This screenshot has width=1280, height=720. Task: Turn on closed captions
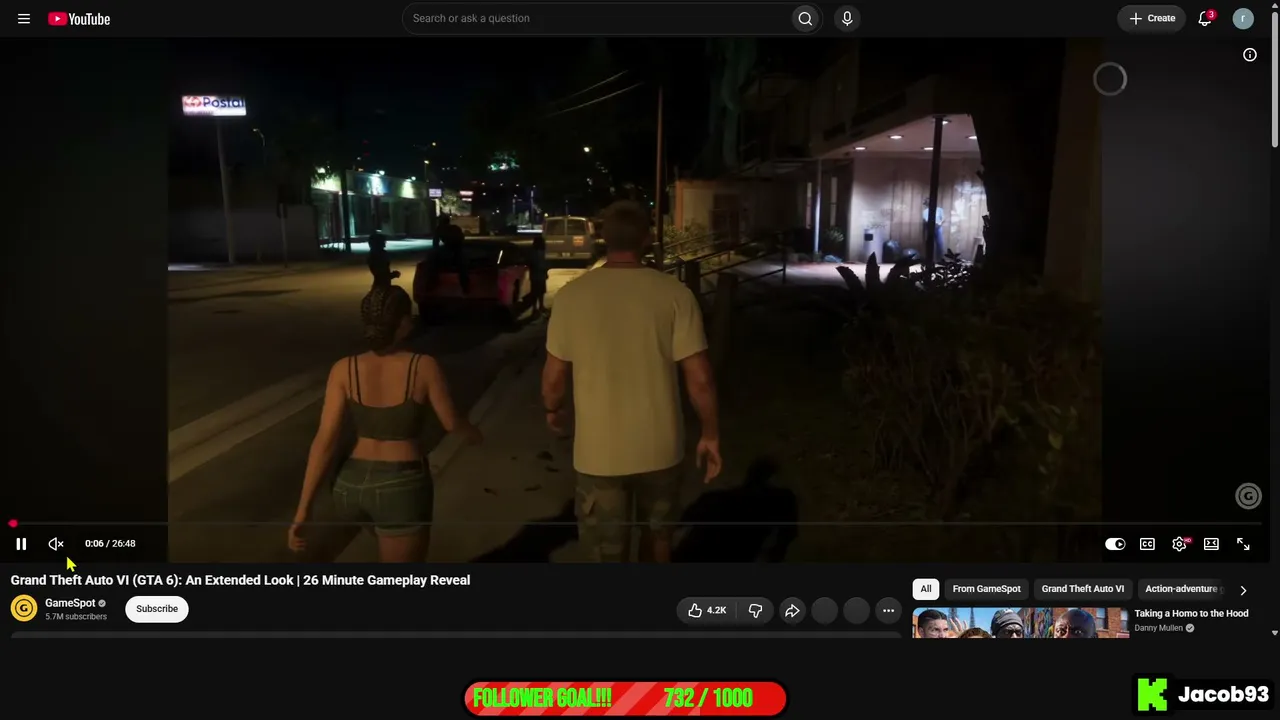coord(1147,544)
